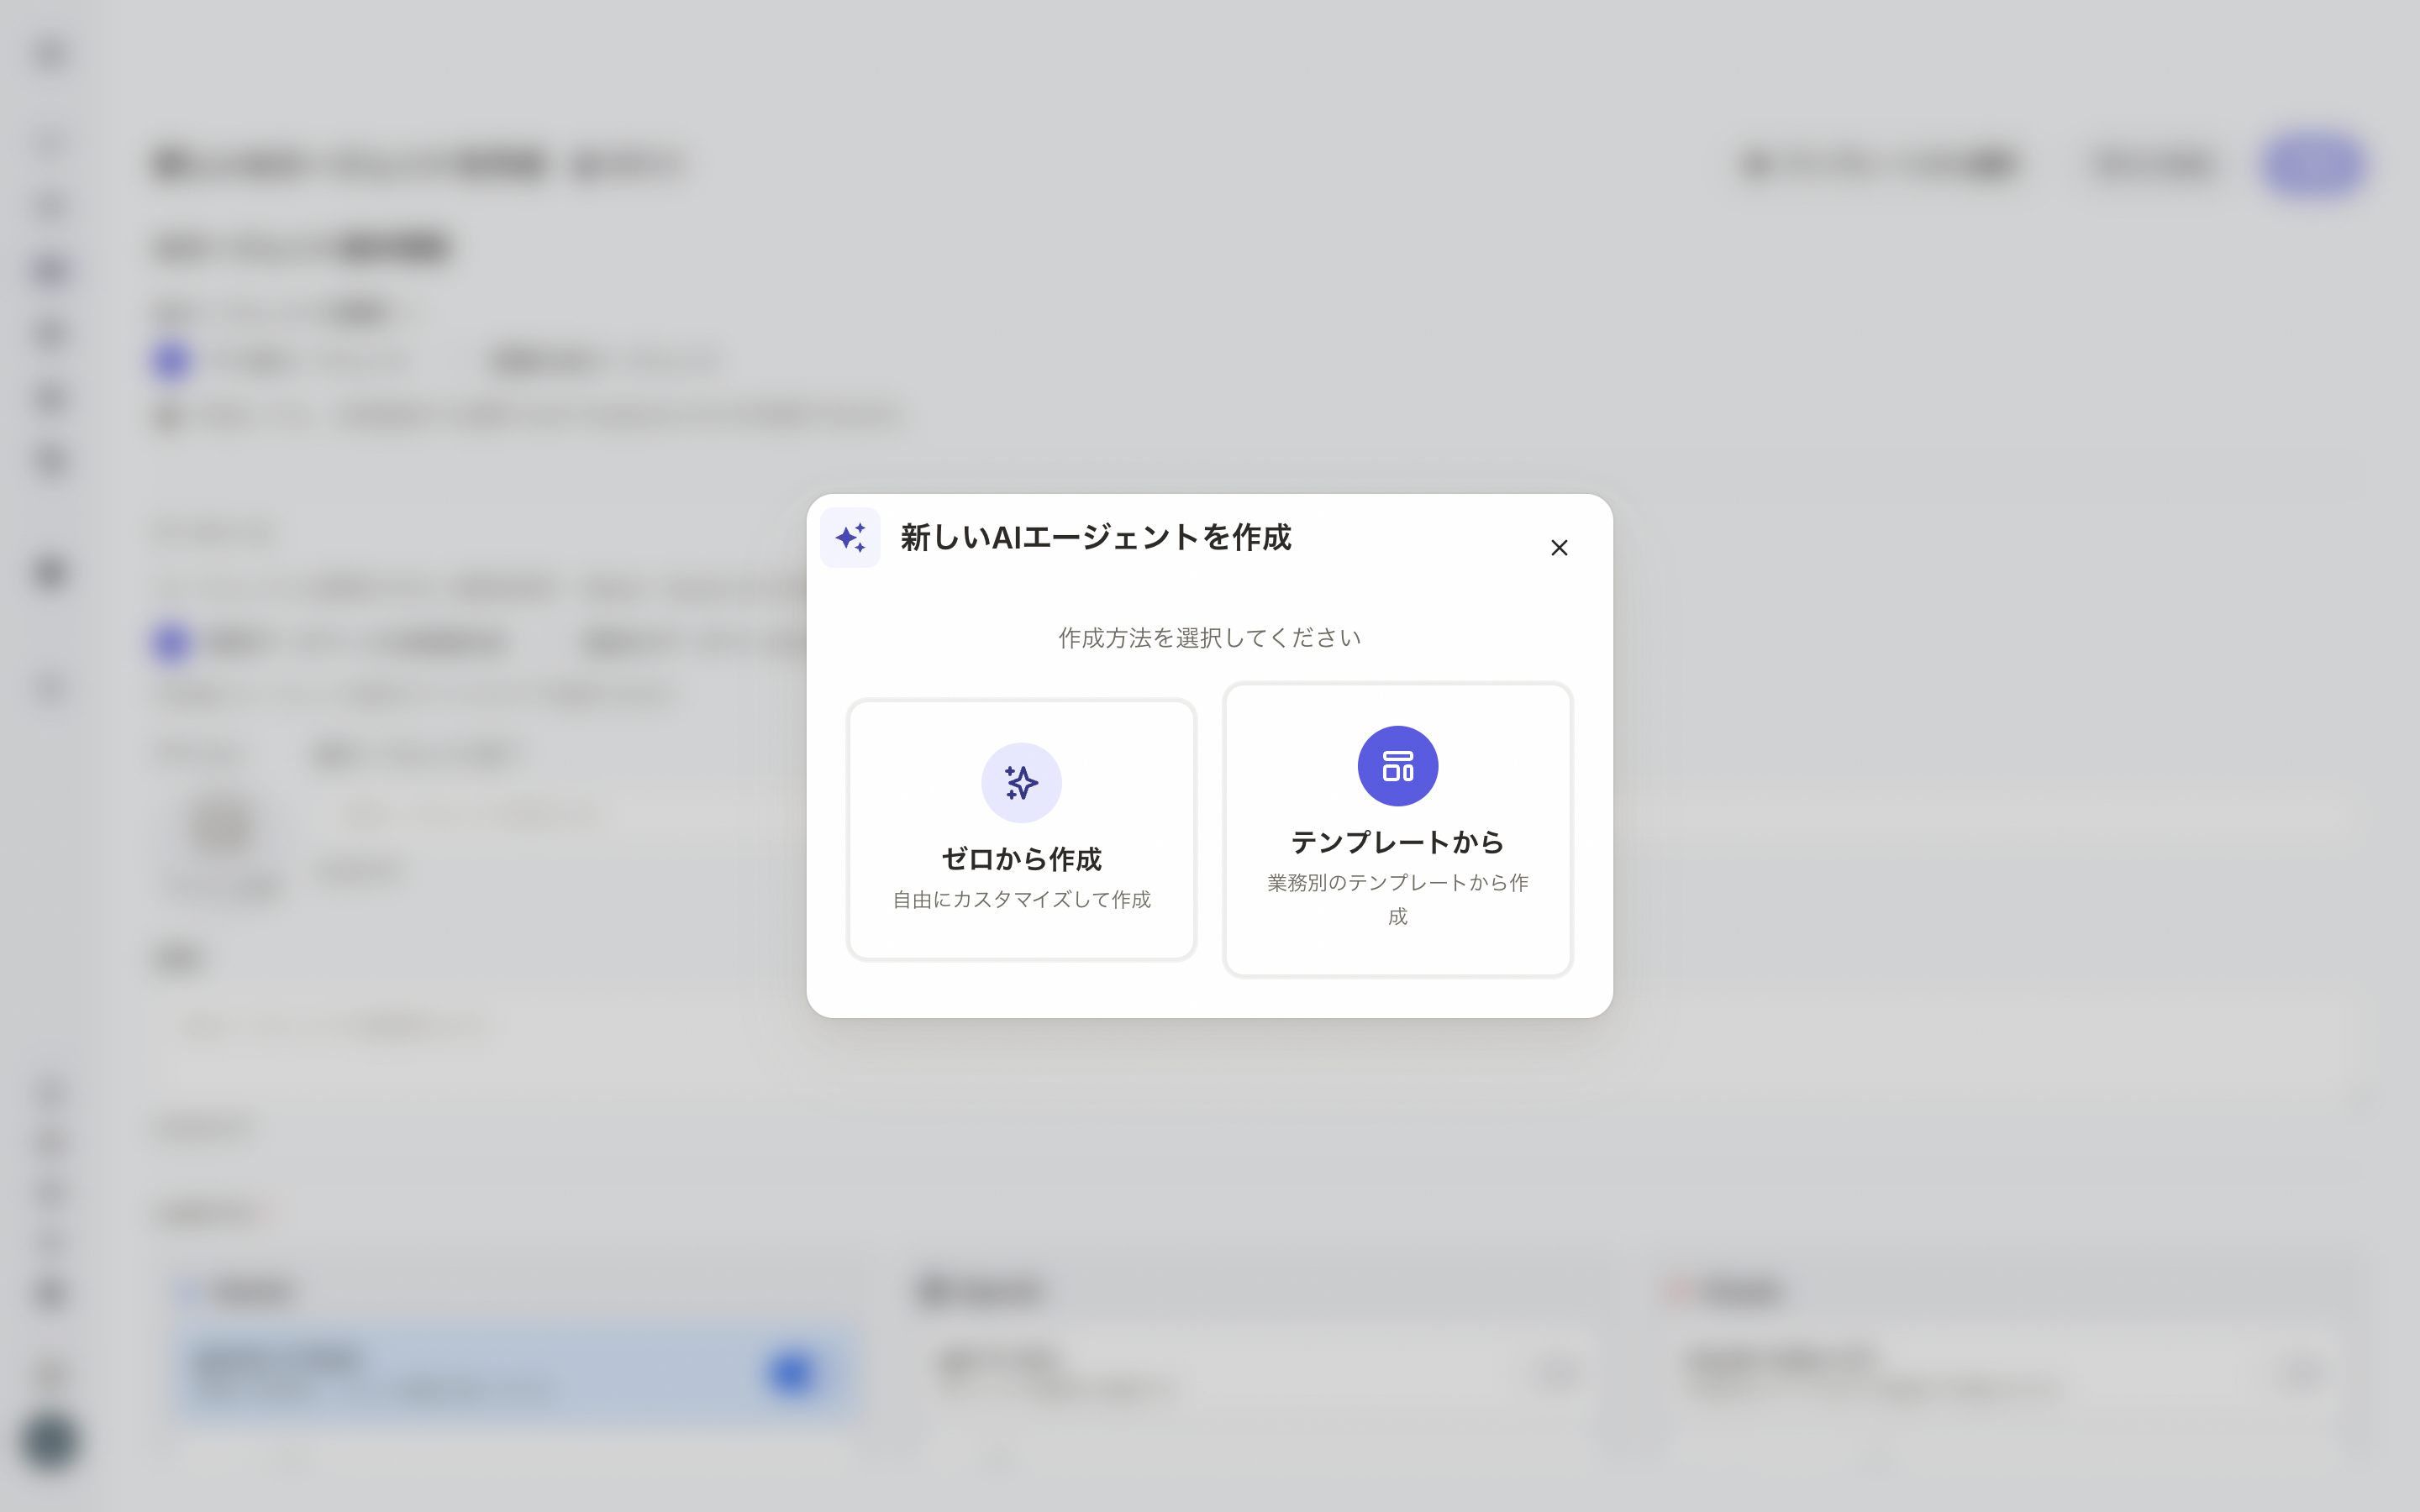2420x1512 pixels.
Task: Choose the テンプレートから card
Action: coord(1397,829)
